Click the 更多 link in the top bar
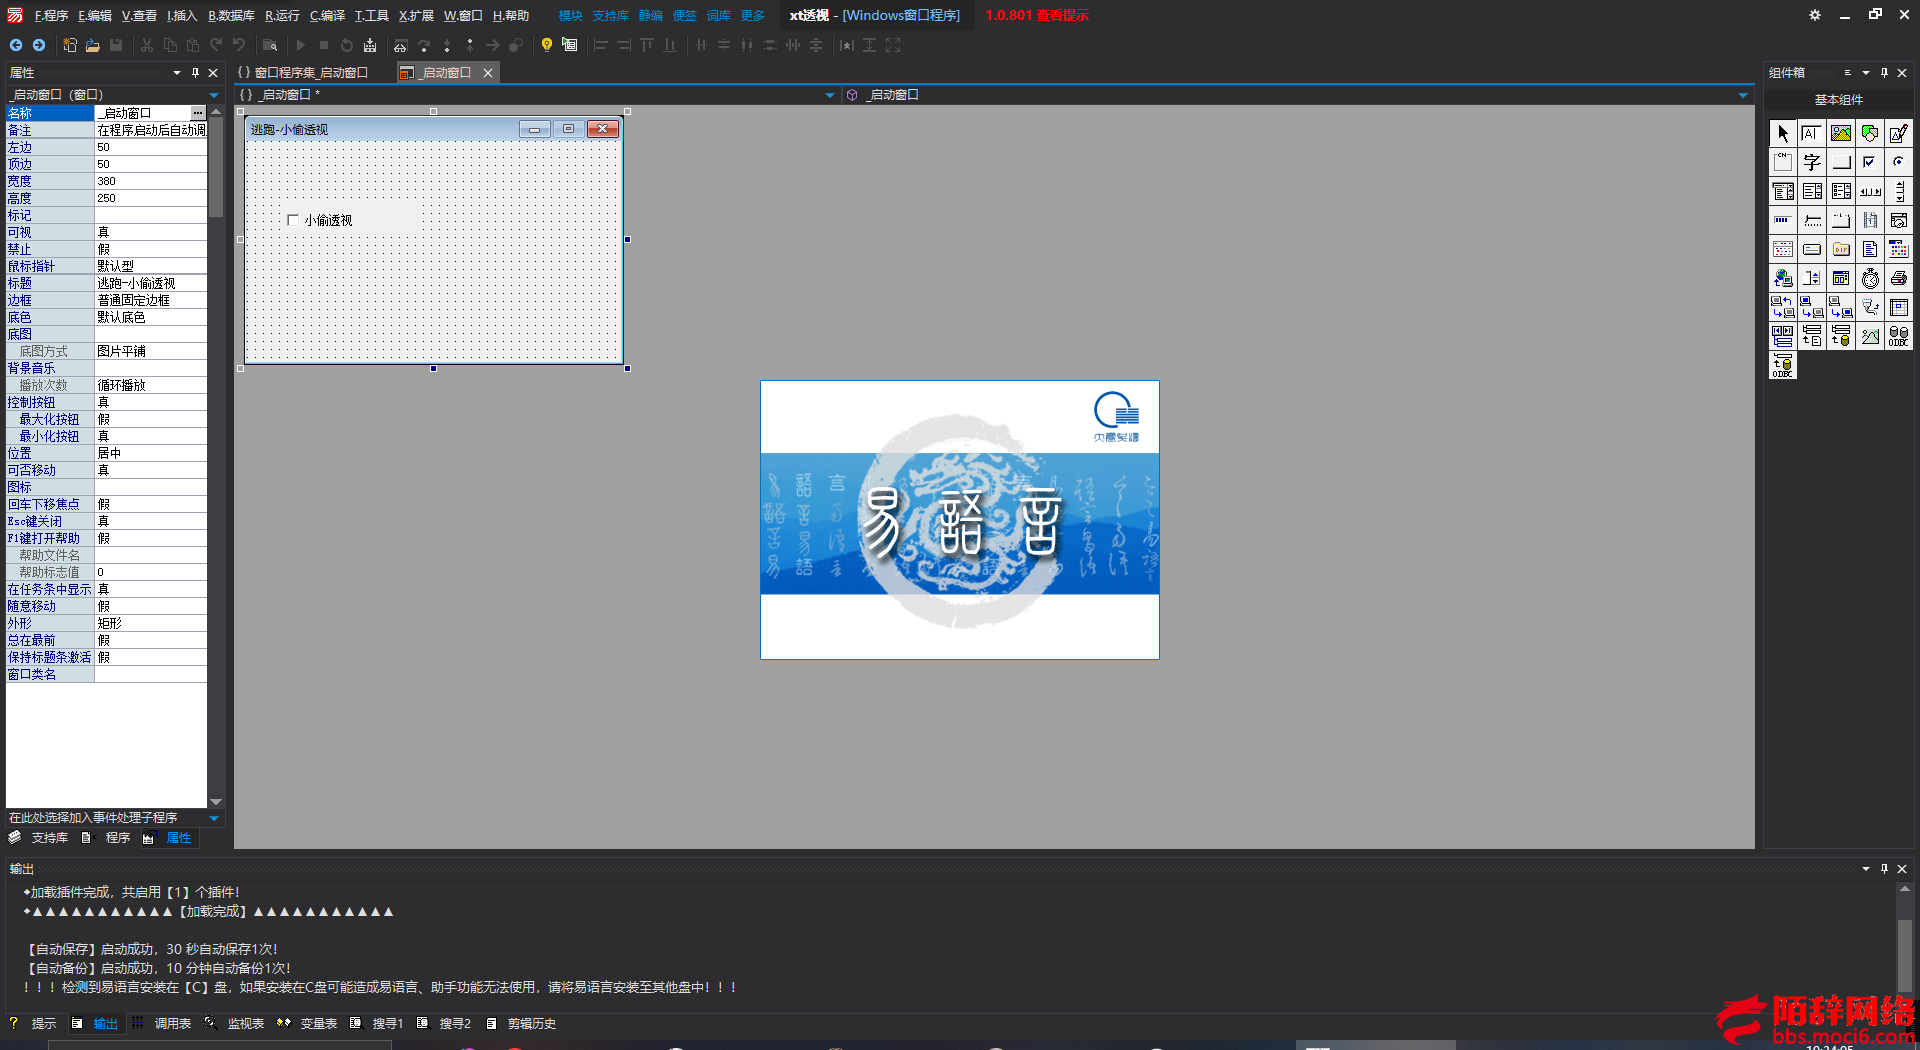Image resolution: width=1920 pixels, height=1050 pixels. (x=752, y=15)
